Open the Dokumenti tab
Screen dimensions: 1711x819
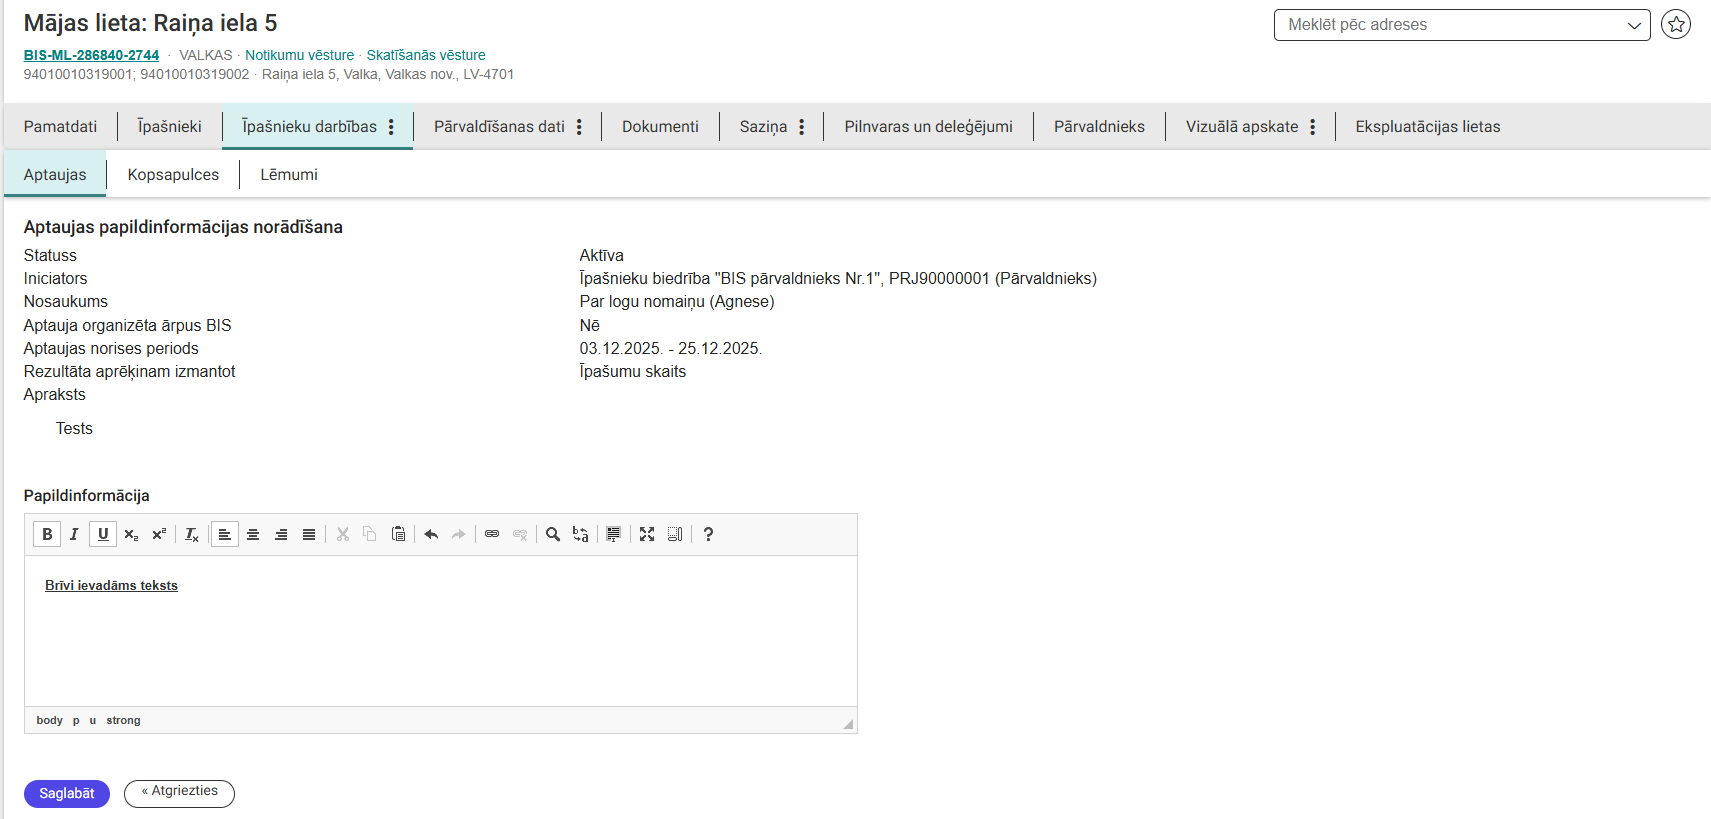tap(660, 127)
